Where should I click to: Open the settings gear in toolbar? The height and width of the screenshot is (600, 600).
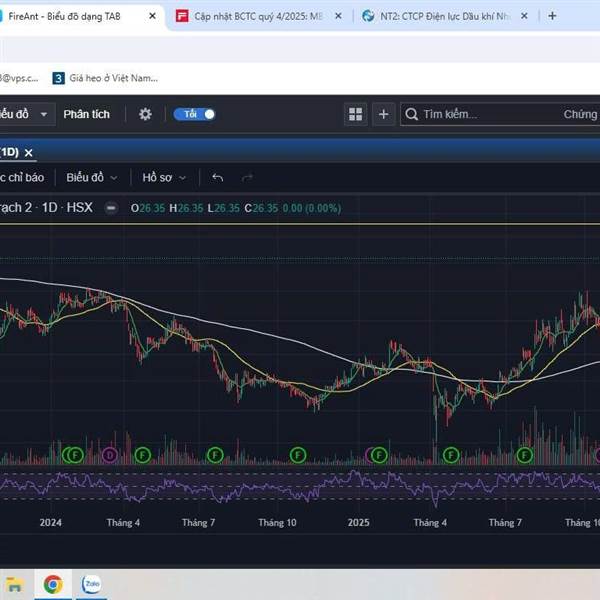tap(145, 114)
